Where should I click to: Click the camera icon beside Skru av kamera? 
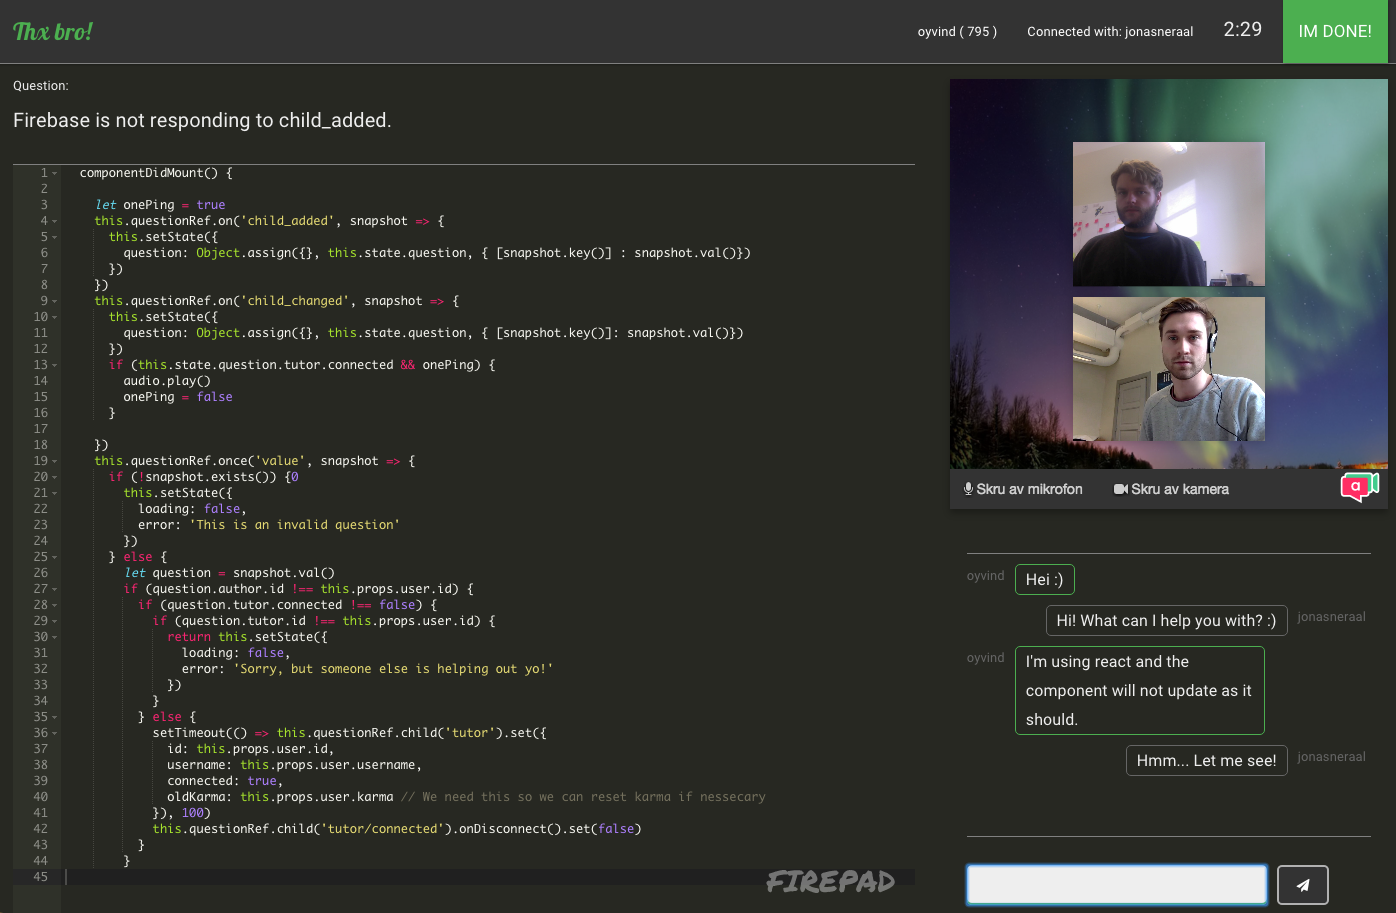[1120, 489]
